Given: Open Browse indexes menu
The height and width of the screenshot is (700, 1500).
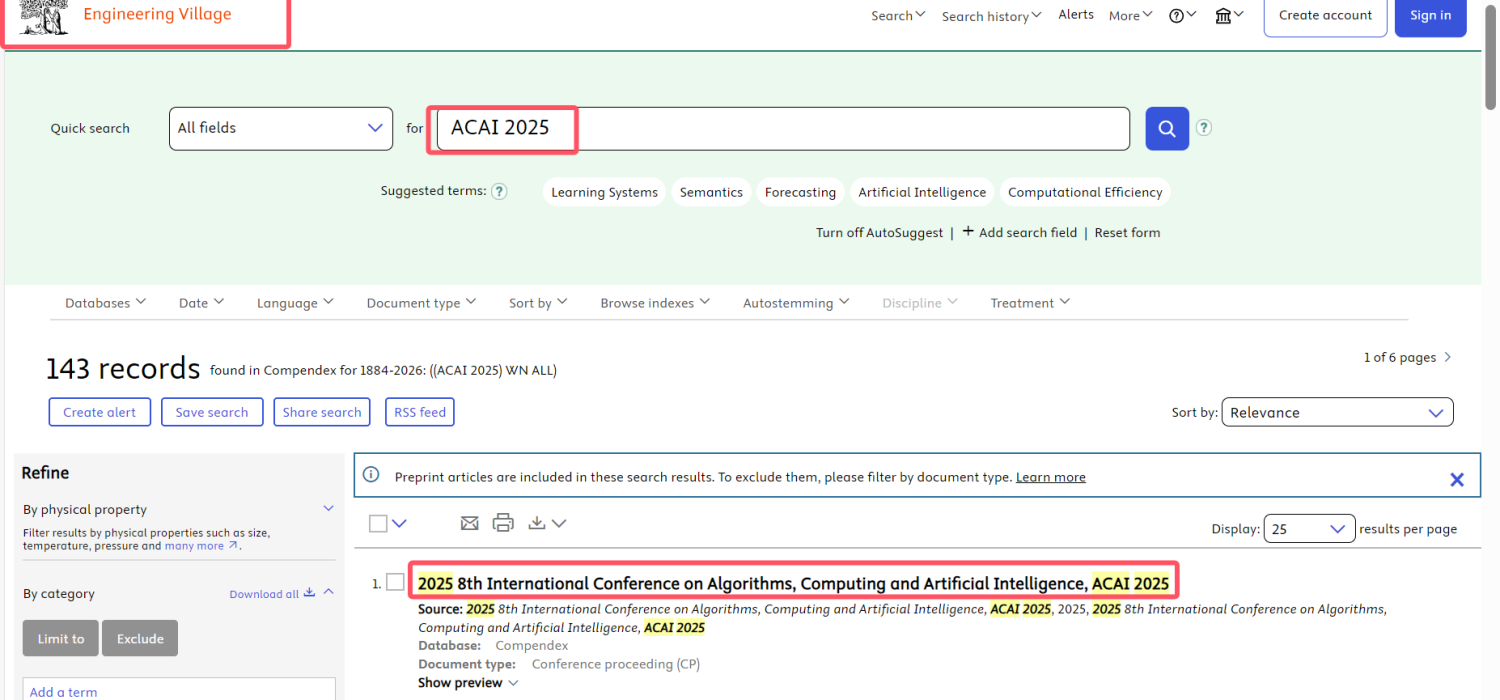Looking at the screenshot, I should pos(655,302).
